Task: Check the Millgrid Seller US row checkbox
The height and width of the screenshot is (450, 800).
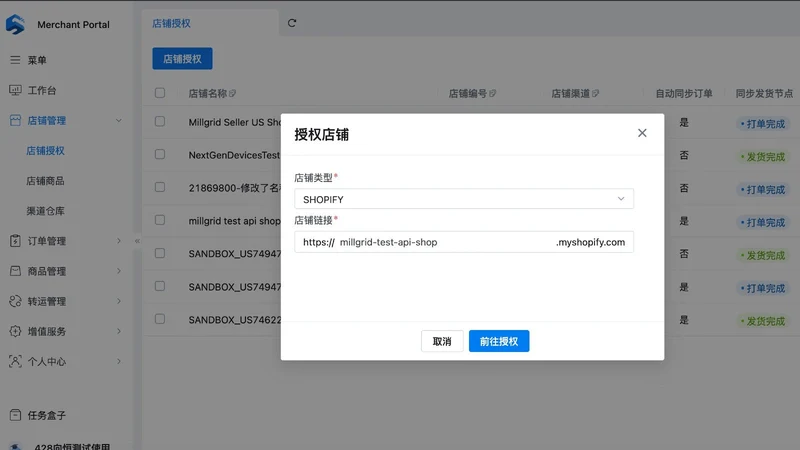Action: coord(160,121)
